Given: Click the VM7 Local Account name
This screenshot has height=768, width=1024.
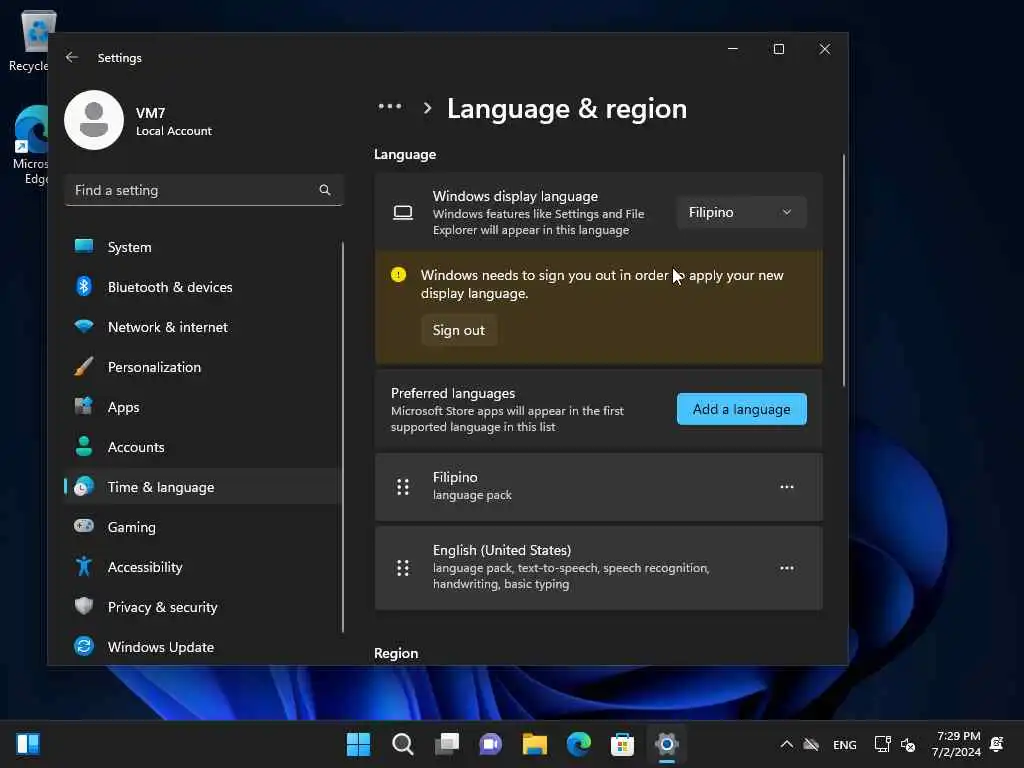Looking at the screenshot, I should point(174,121).
